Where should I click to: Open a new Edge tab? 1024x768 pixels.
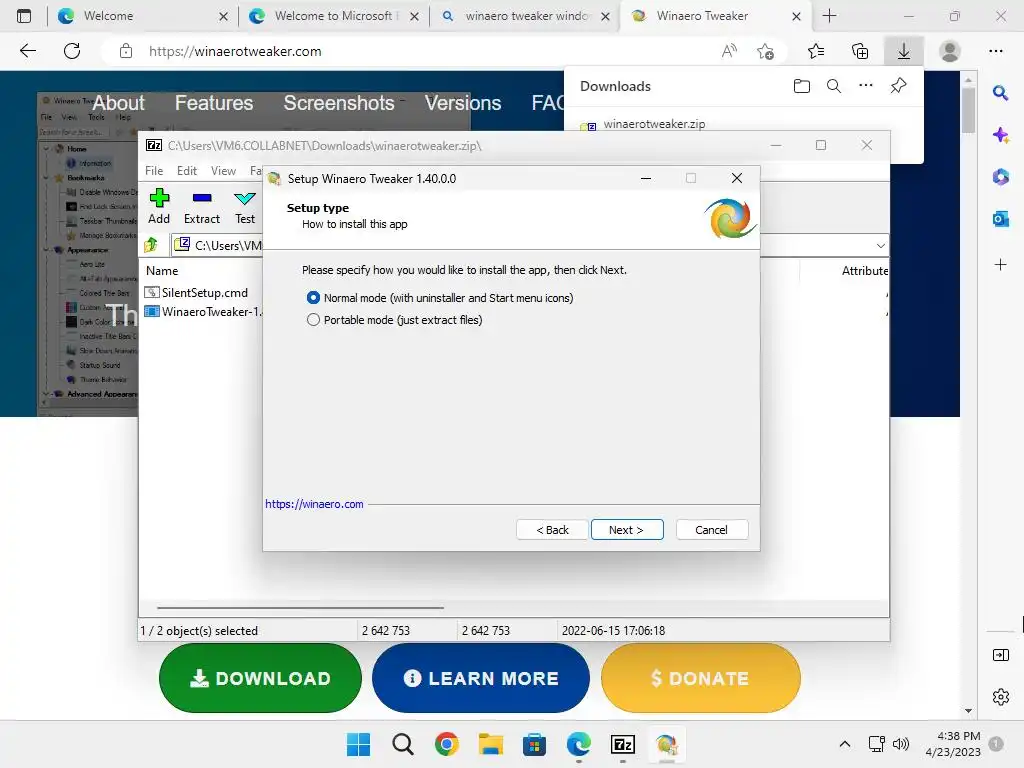click(829, 16)
